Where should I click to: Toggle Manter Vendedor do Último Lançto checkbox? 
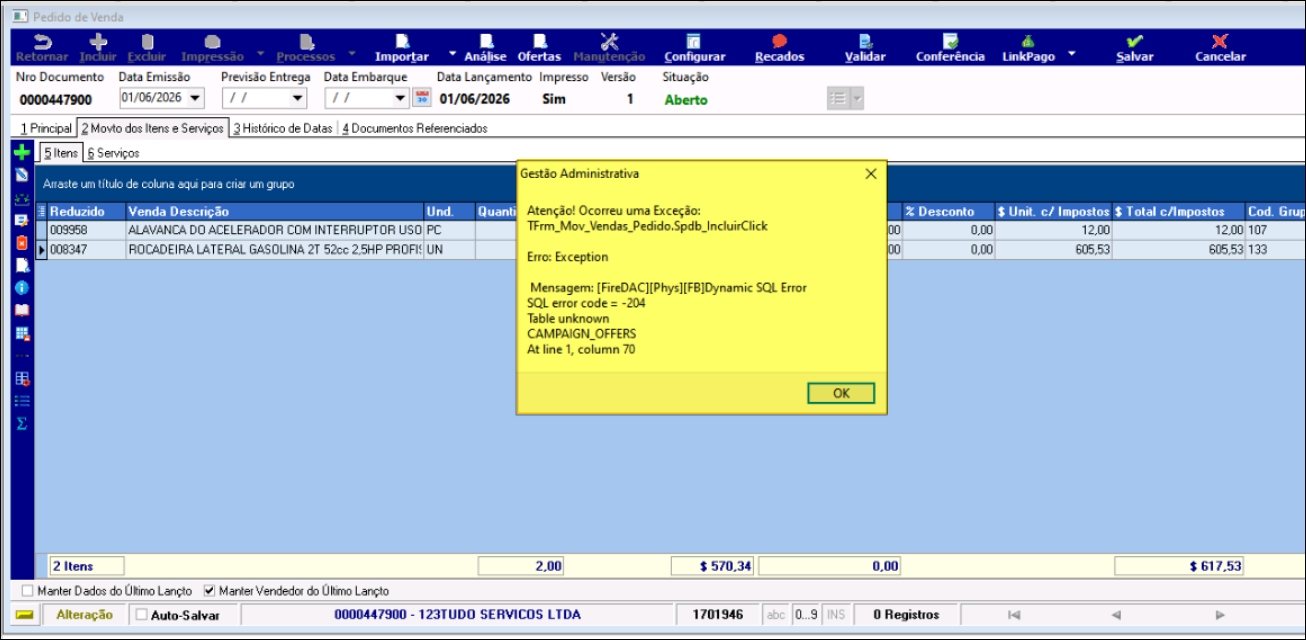(x=209, y=591)
